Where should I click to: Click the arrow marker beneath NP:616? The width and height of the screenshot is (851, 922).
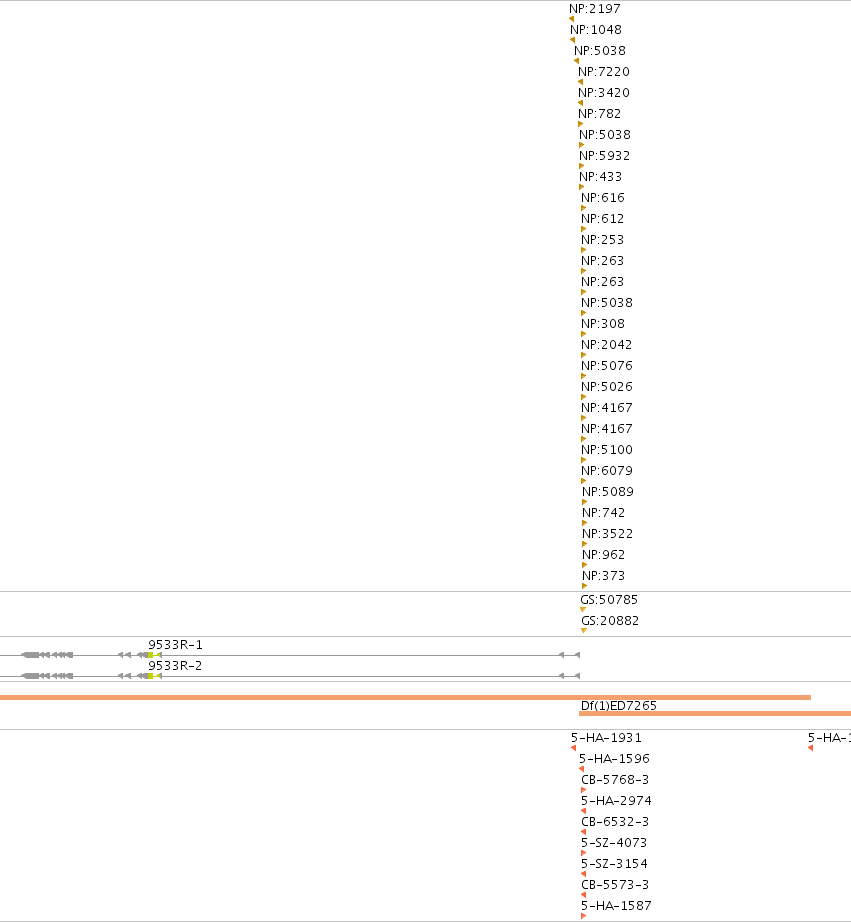click(x=583, y=208)
